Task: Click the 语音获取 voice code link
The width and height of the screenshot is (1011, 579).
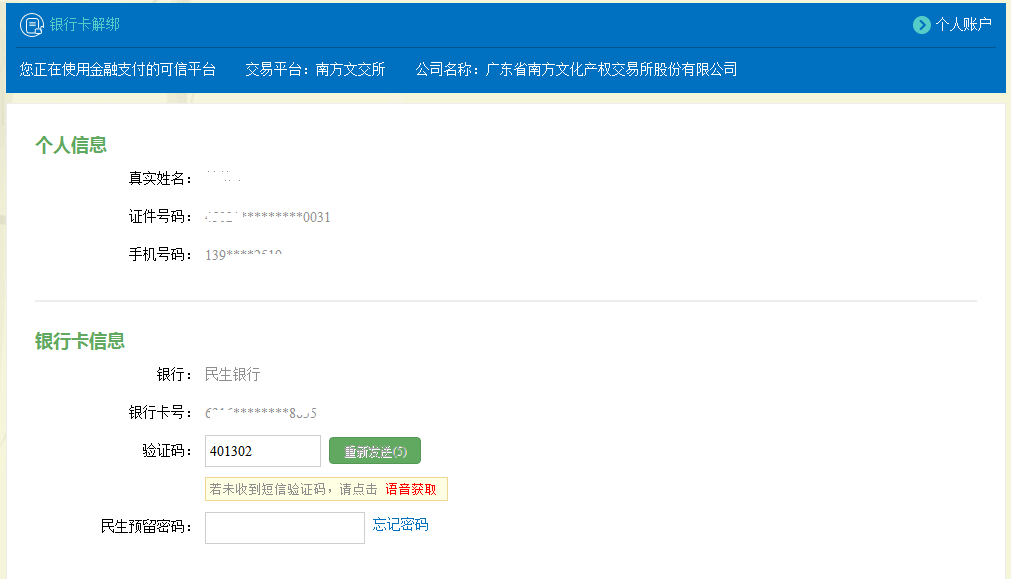Action: 411,489
